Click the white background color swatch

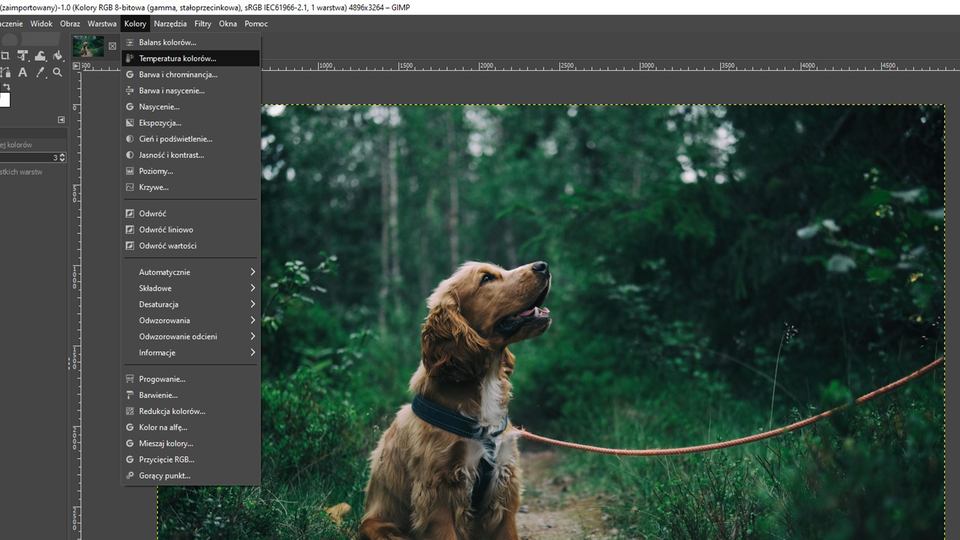[x=4, y=100]
